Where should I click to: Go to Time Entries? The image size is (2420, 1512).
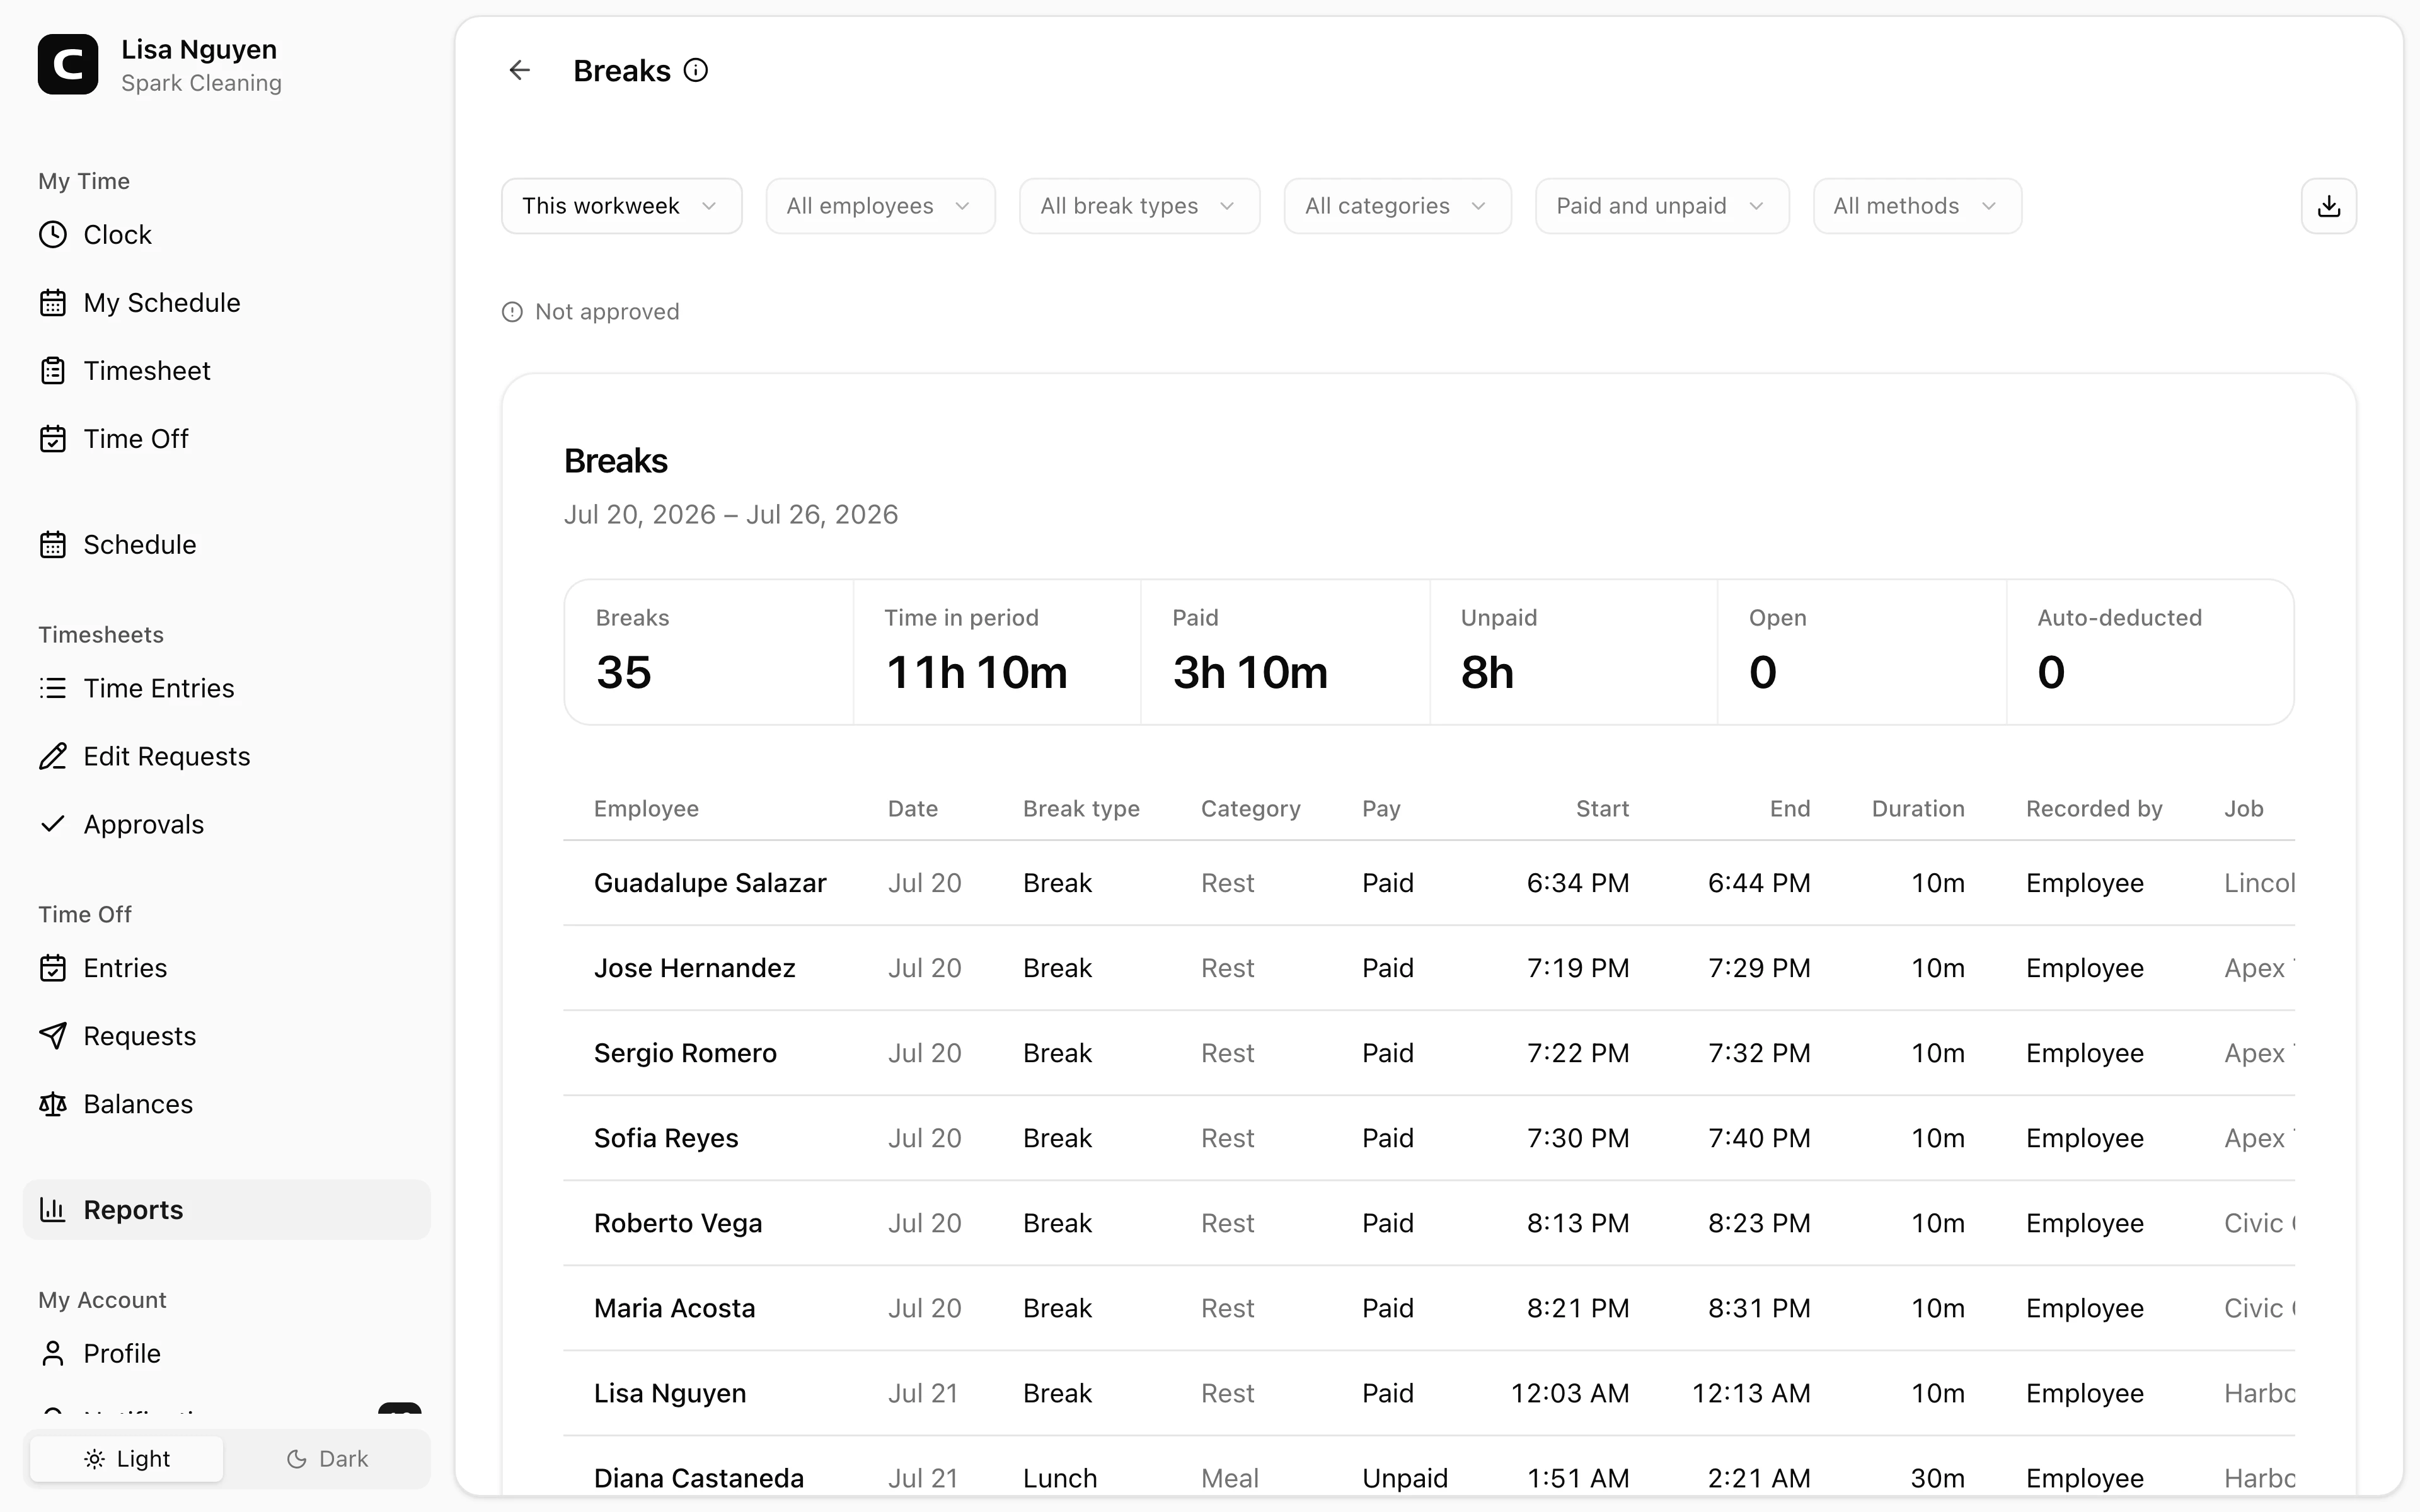pyautogui.click(x=227, y=689)
